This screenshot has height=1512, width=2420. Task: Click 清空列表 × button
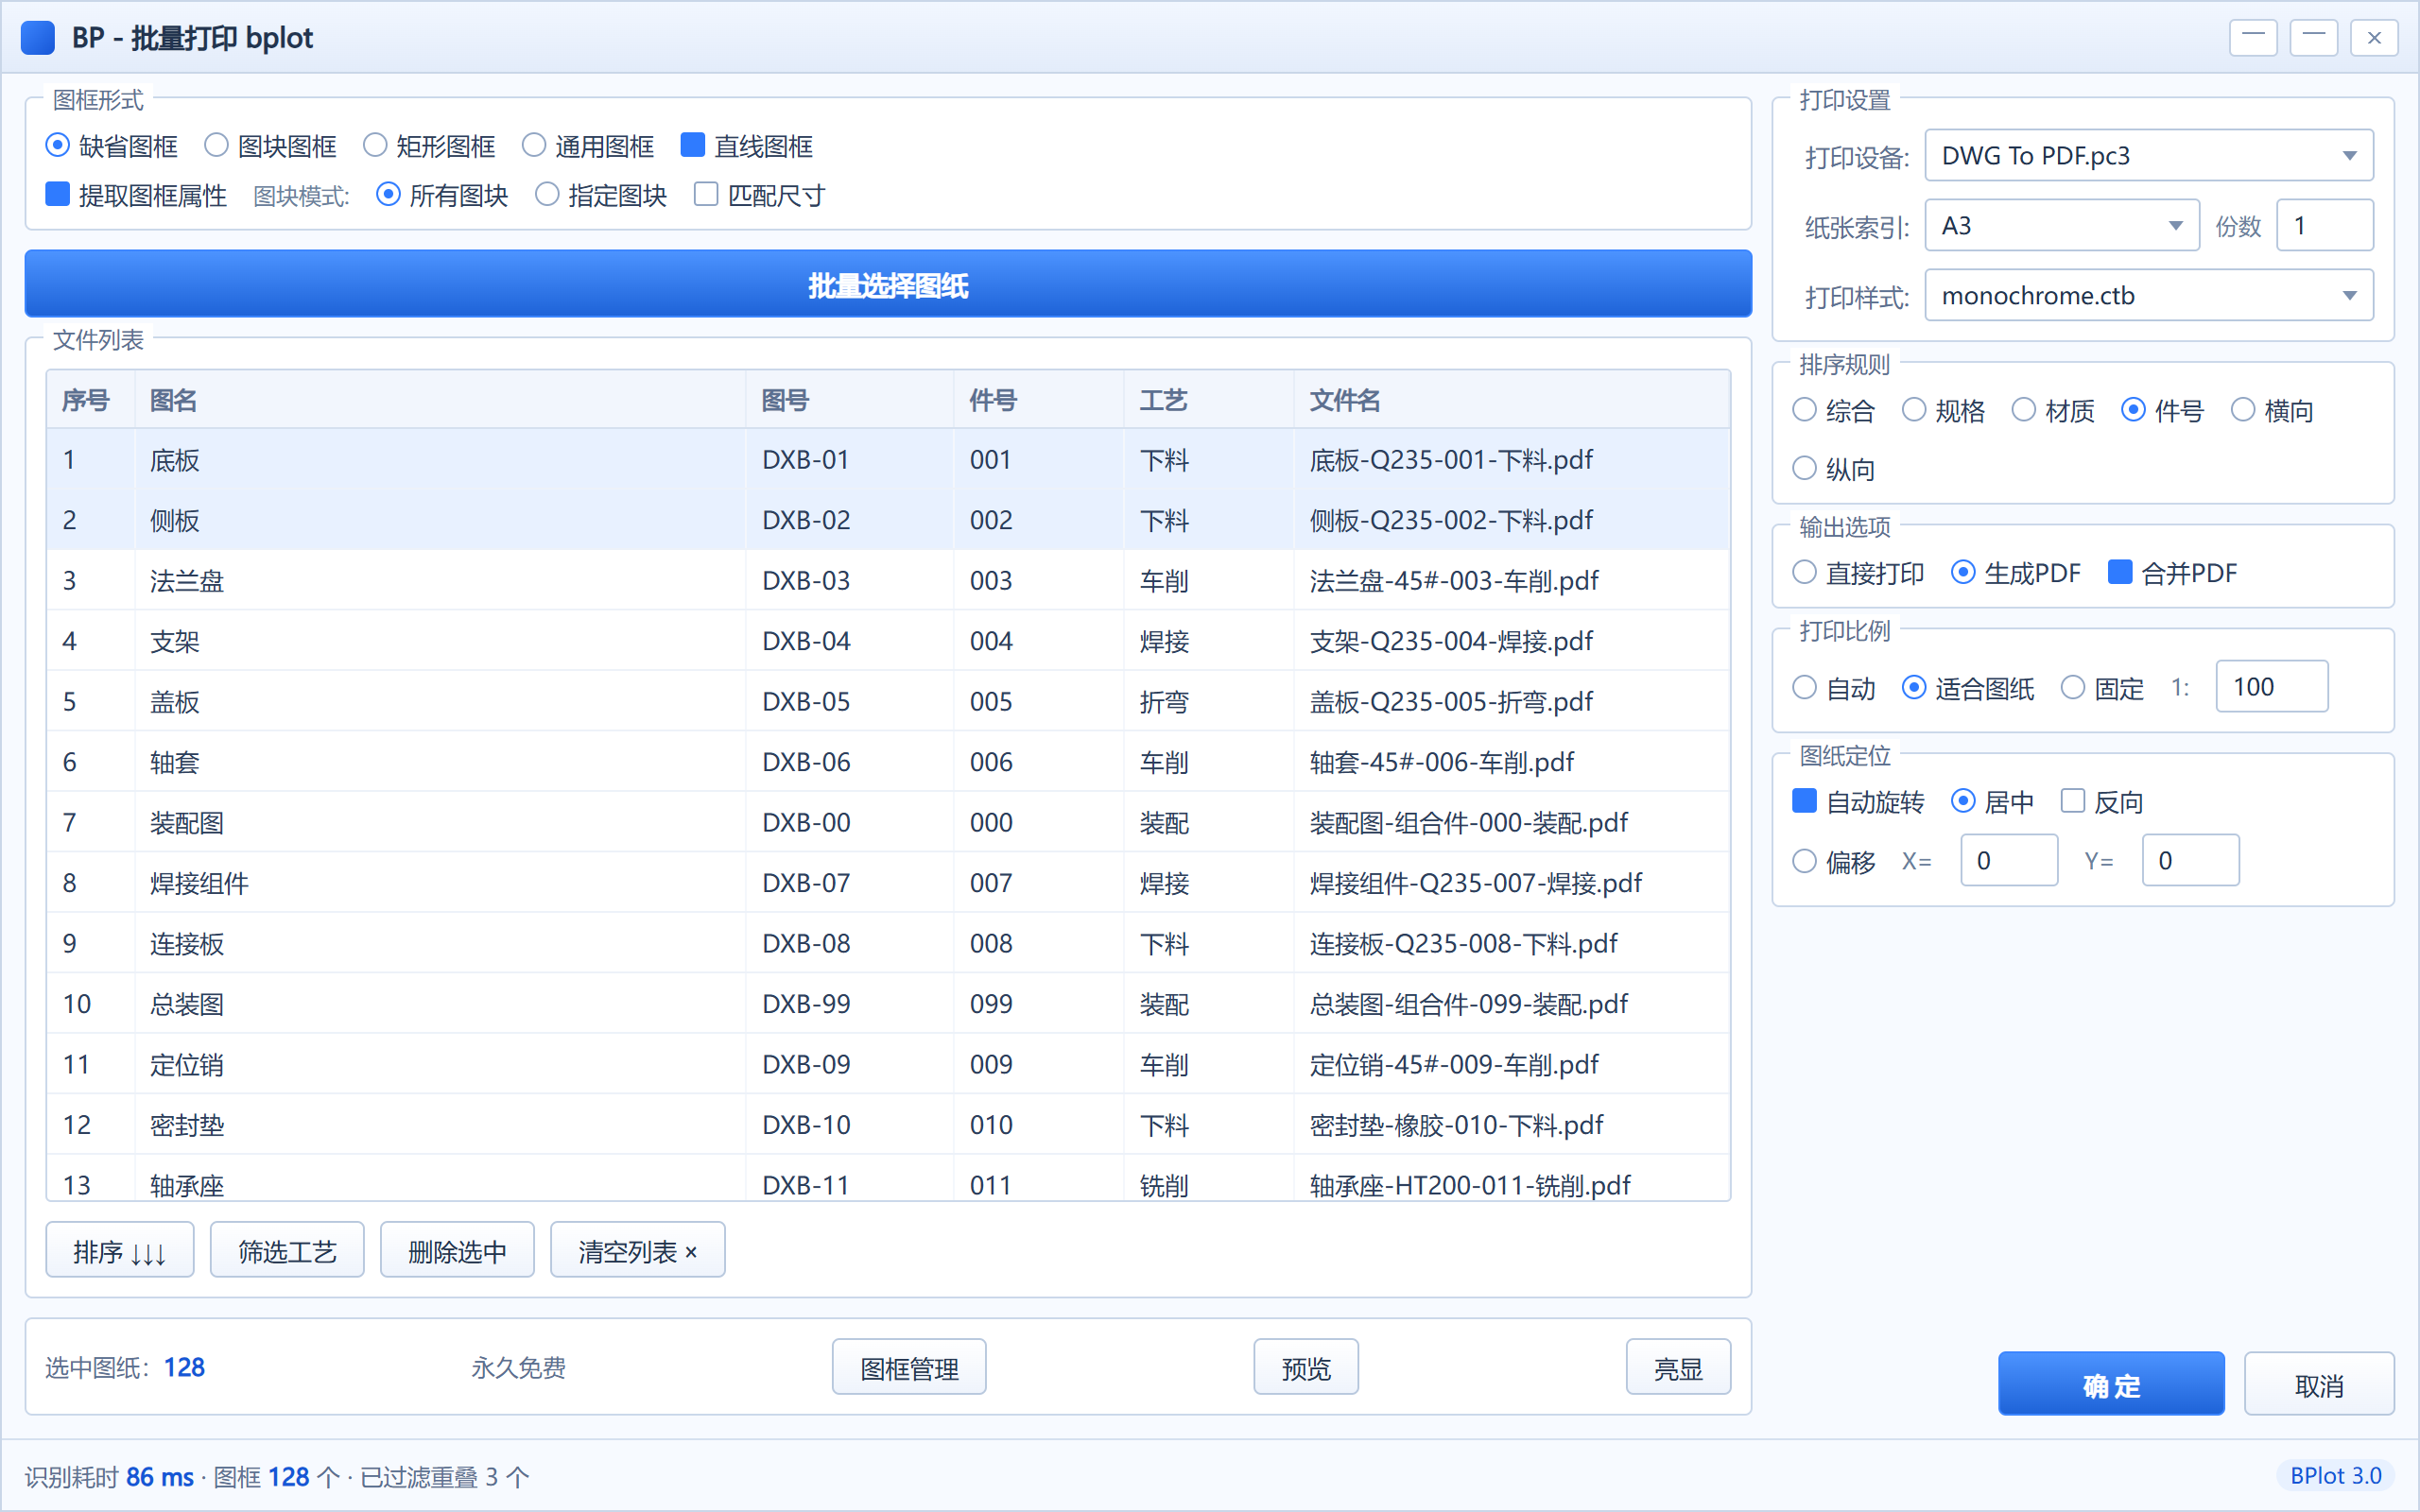(x=637, y=1251)
